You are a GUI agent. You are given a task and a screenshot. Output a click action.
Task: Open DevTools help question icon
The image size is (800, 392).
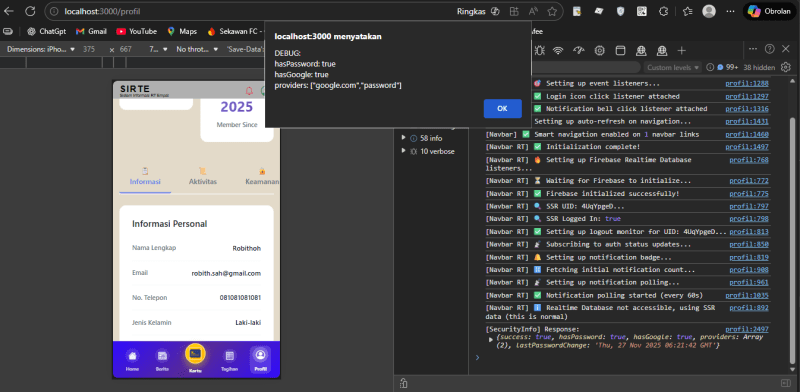[770, 48]
